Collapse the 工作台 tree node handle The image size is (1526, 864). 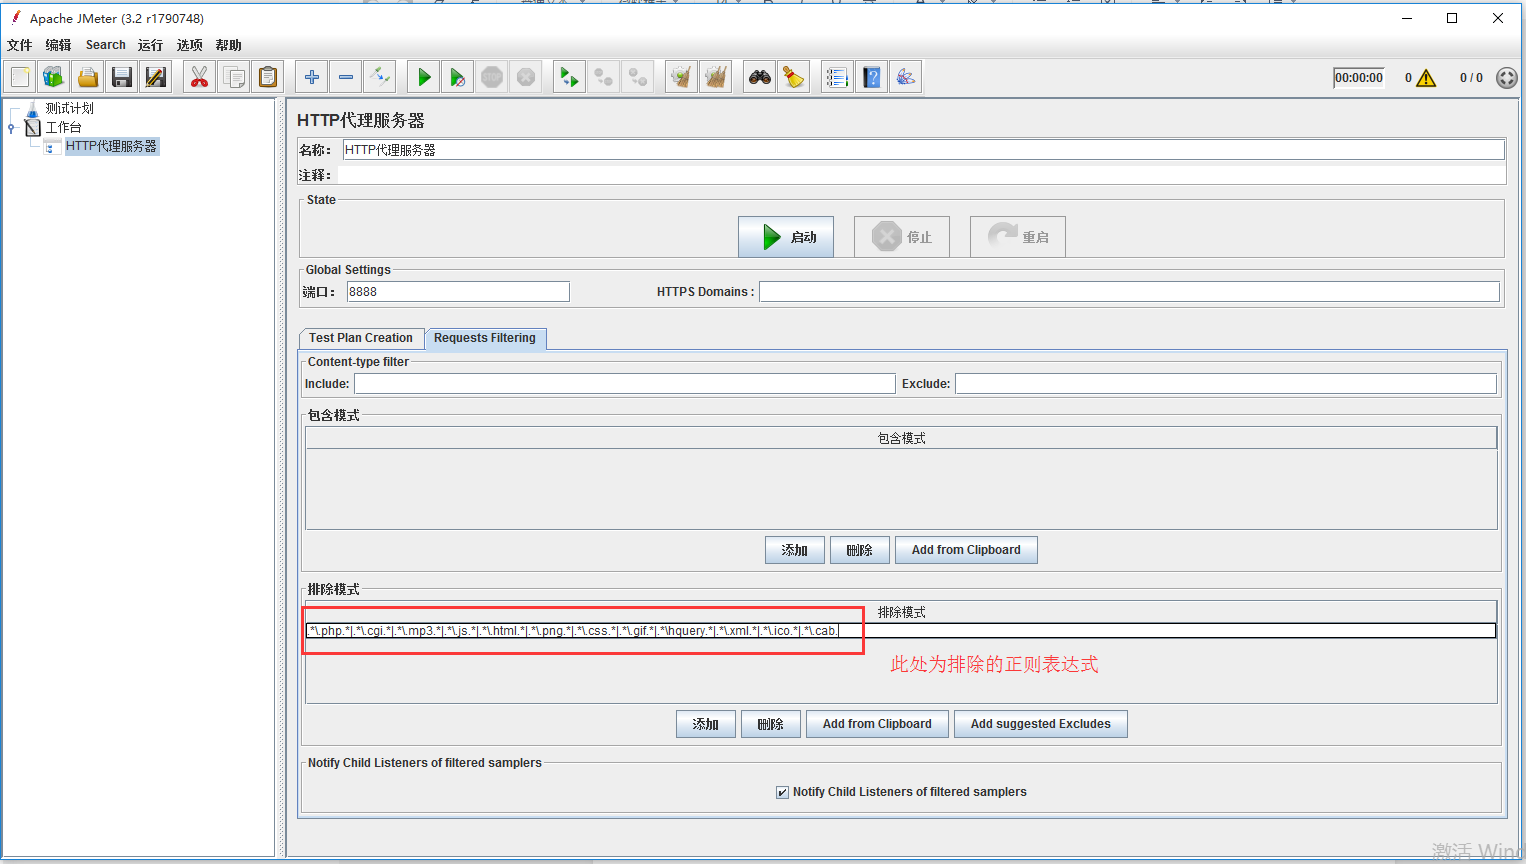11,128
